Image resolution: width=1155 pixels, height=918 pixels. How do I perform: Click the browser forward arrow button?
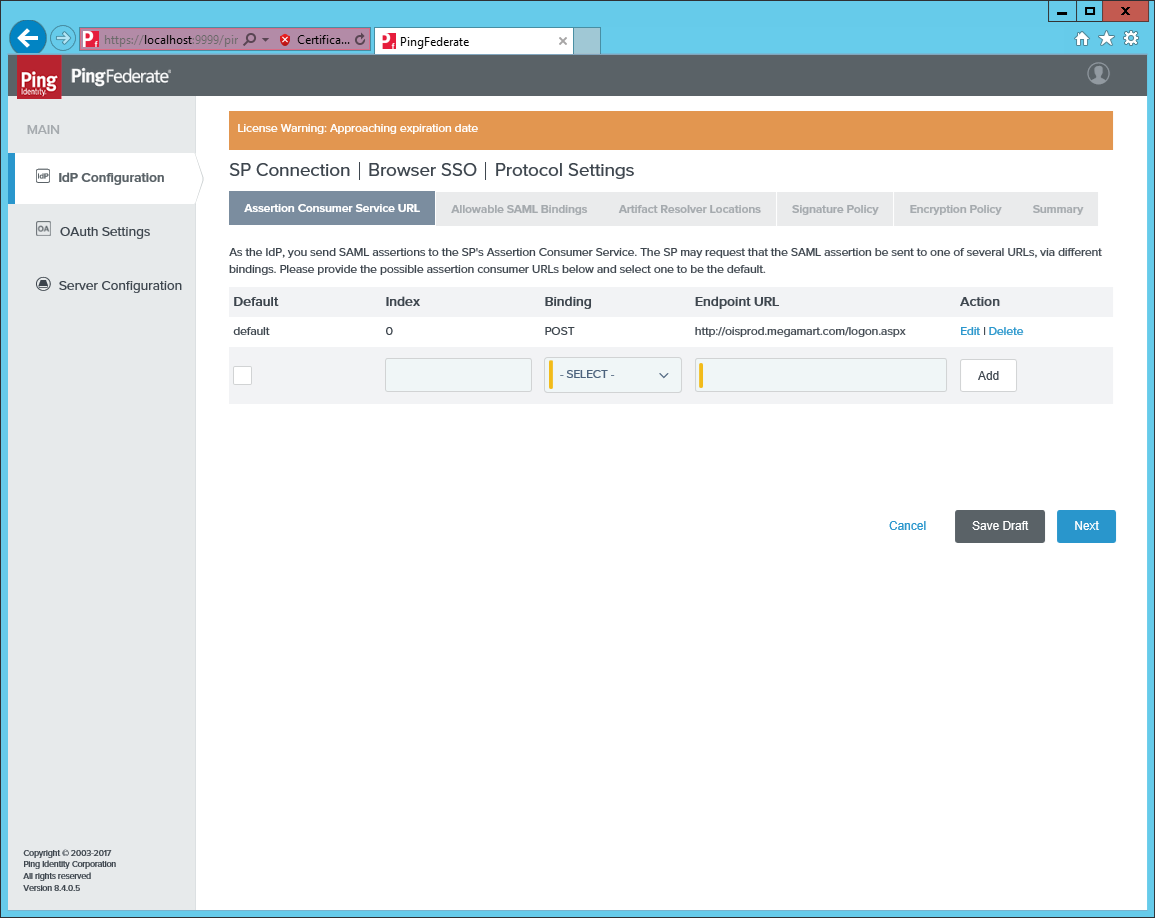point(63,38)
